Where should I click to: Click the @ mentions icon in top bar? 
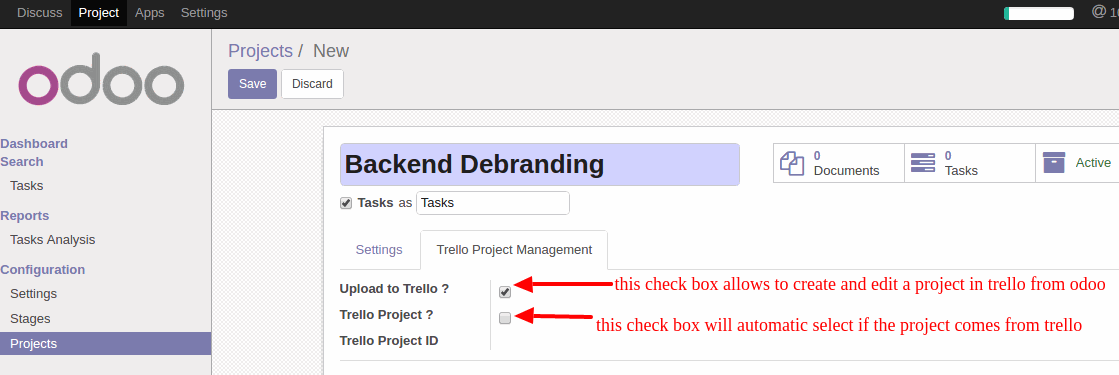pyautogui.click(x=1098, y=11)
